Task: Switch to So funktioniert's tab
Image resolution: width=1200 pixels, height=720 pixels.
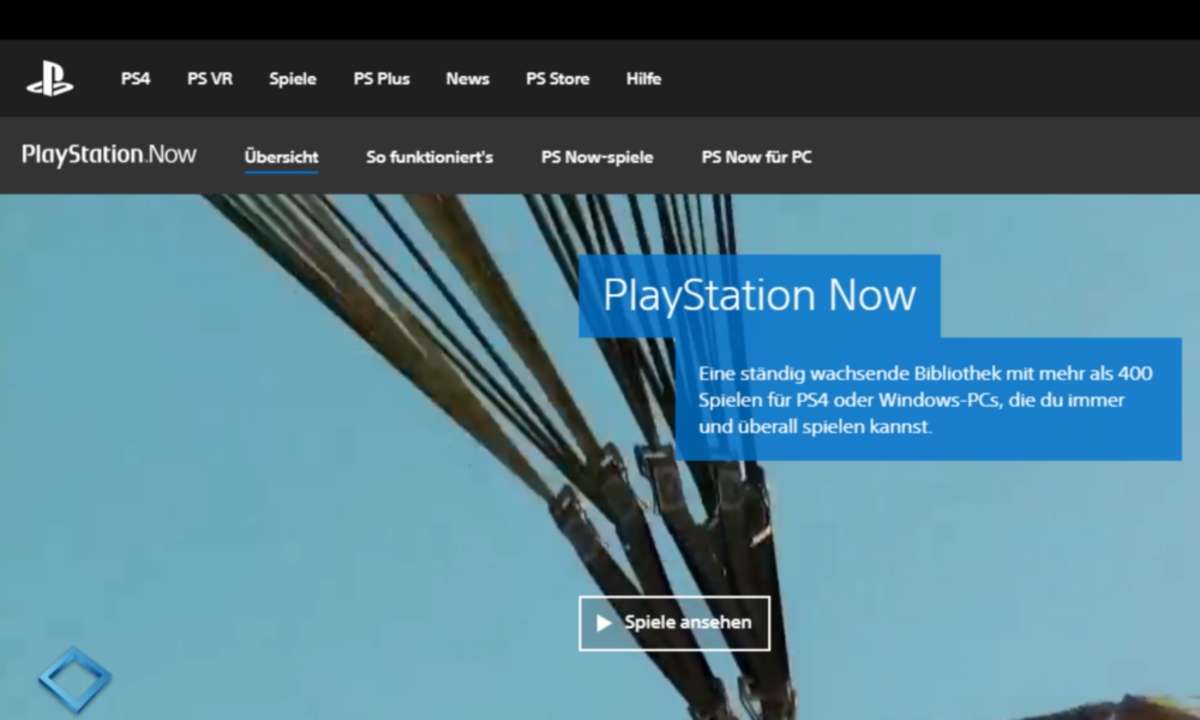Action: [x=430, y=157]
